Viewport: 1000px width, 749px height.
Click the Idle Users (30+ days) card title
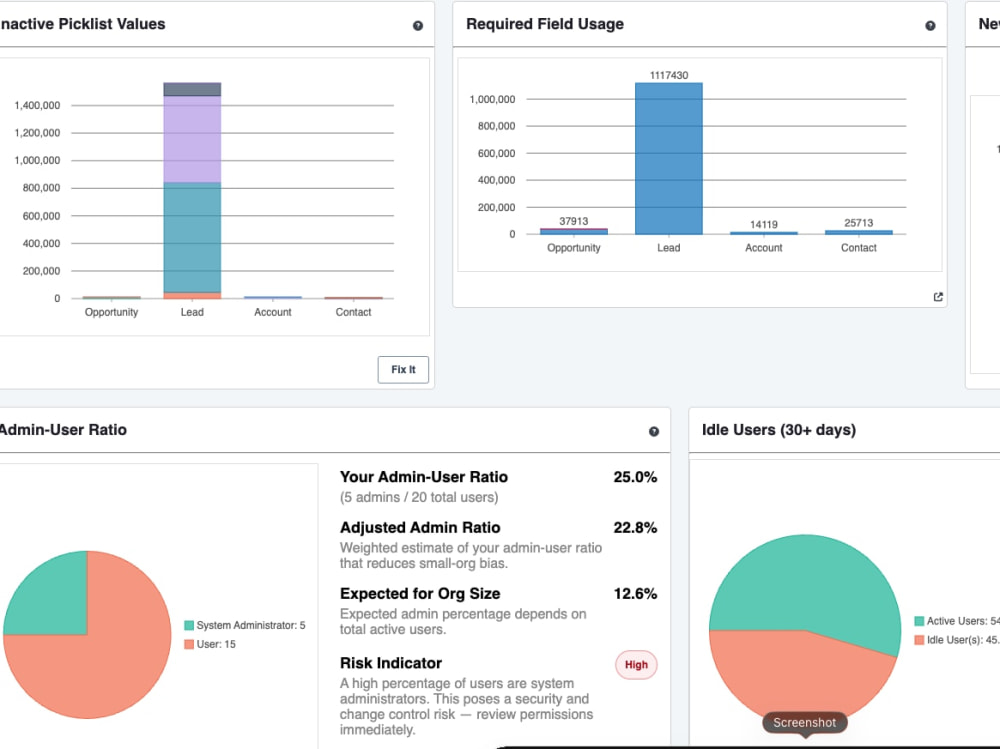pyautogui.click(x=779, y=430)
